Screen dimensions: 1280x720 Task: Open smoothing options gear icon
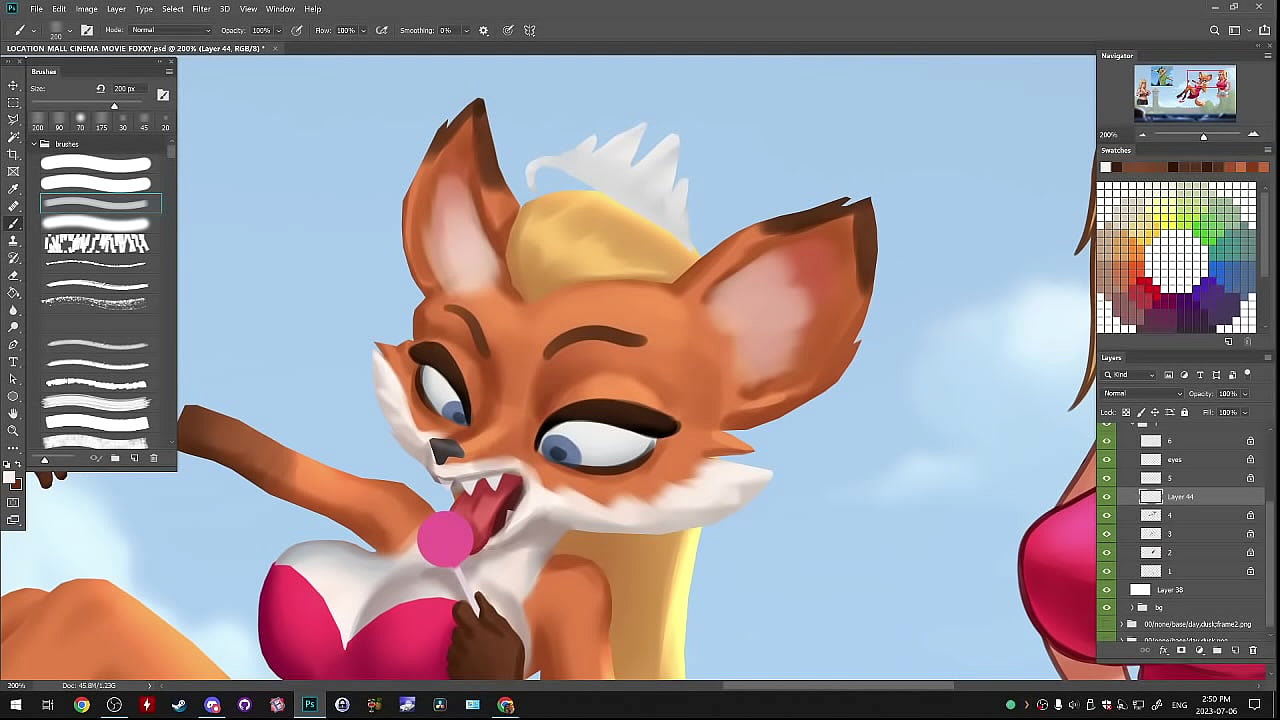[484, 30]
